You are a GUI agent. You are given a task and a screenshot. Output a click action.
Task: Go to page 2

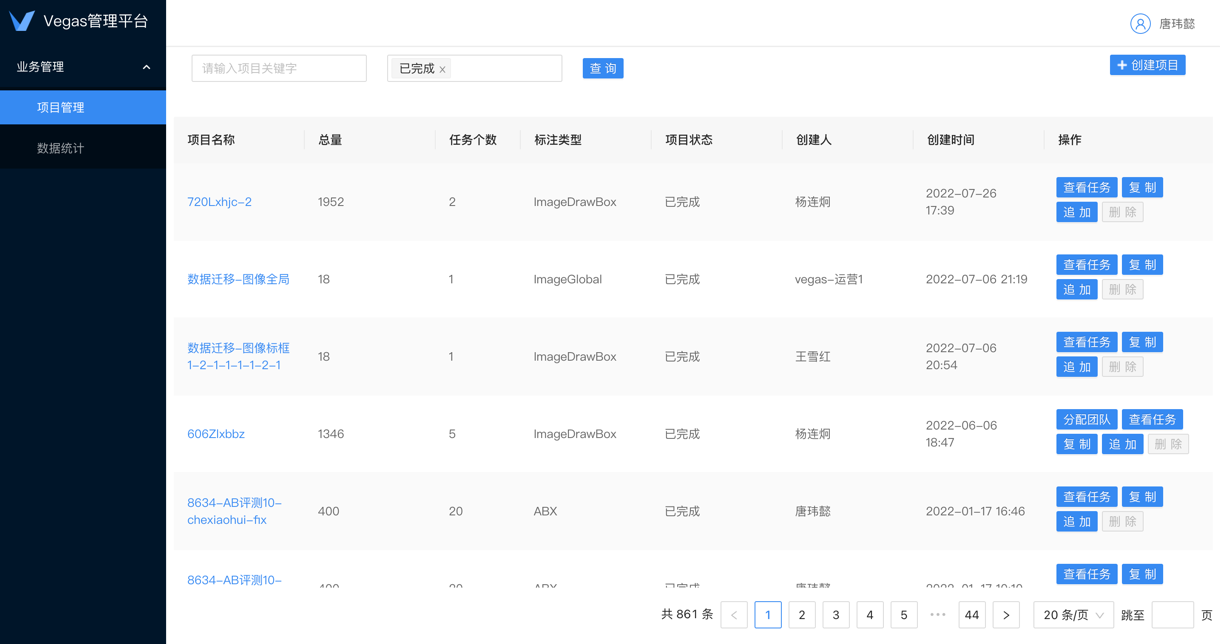[802, 615]
